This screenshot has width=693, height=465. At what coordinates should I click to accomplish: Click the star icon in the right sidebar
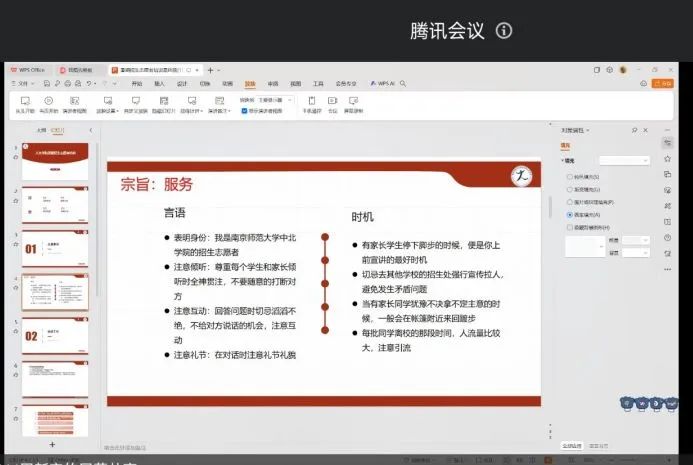pyautogui.click(x=667, y=159)
